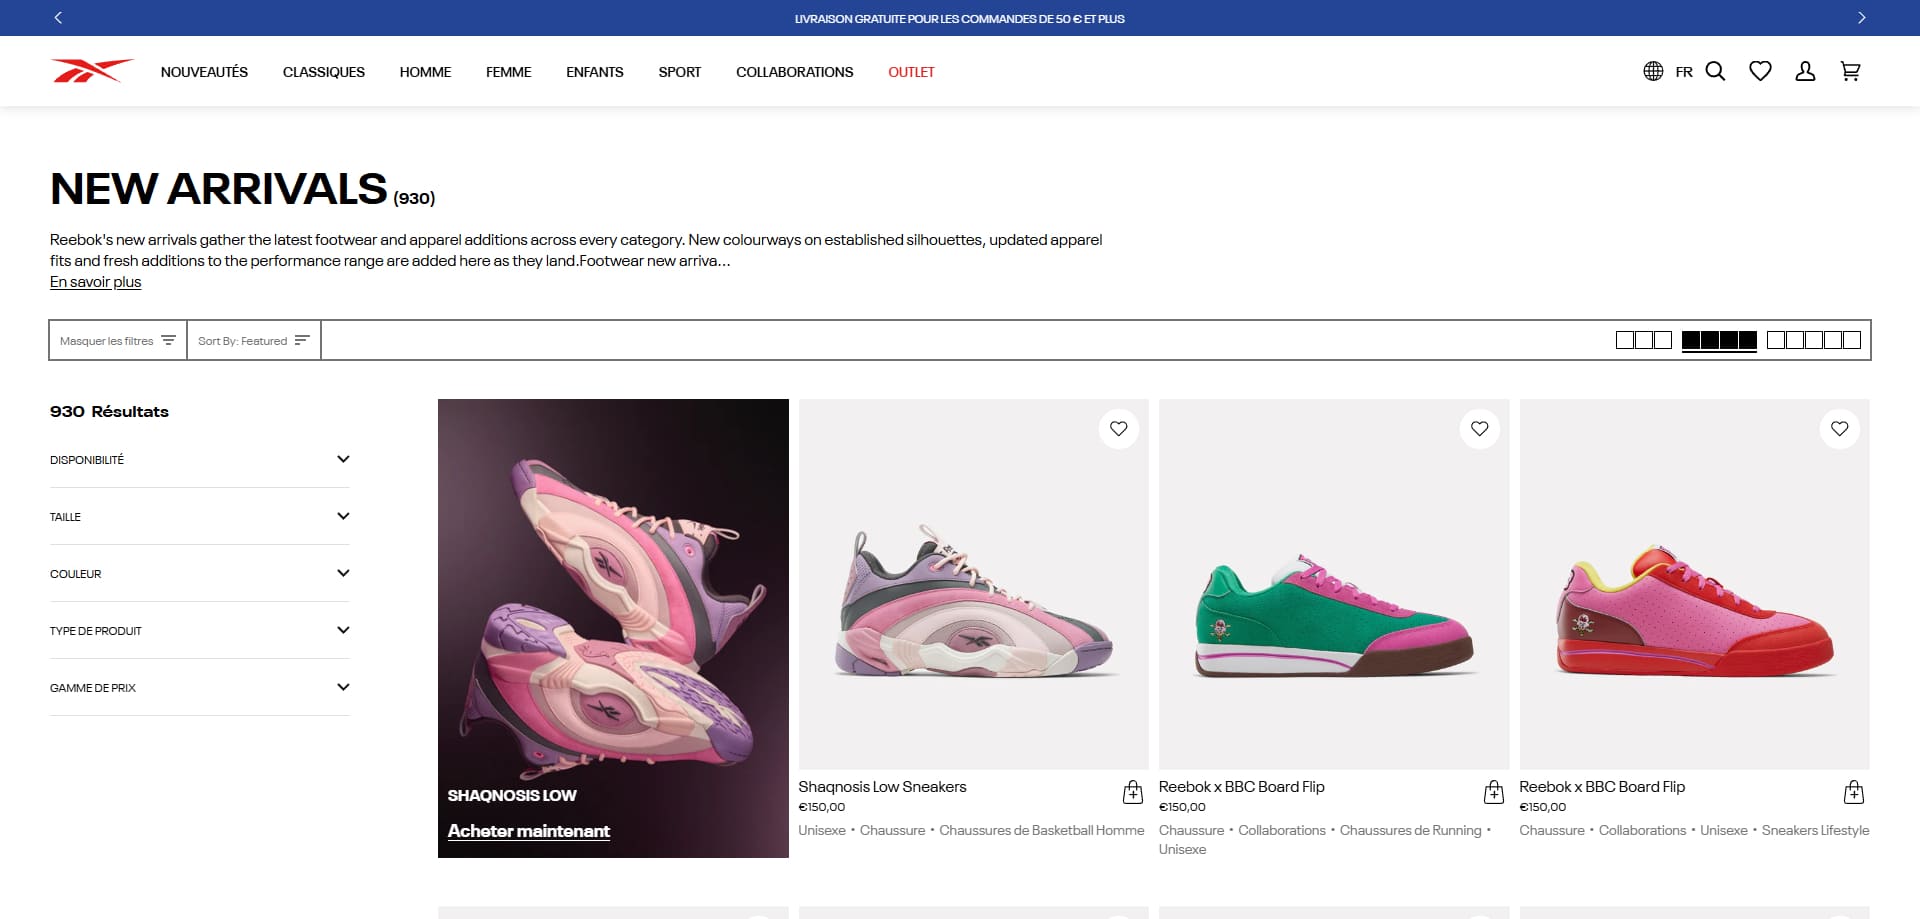1920x919 pixels.
Task: Expand the Type de produit filter
Action: [200, 631]
